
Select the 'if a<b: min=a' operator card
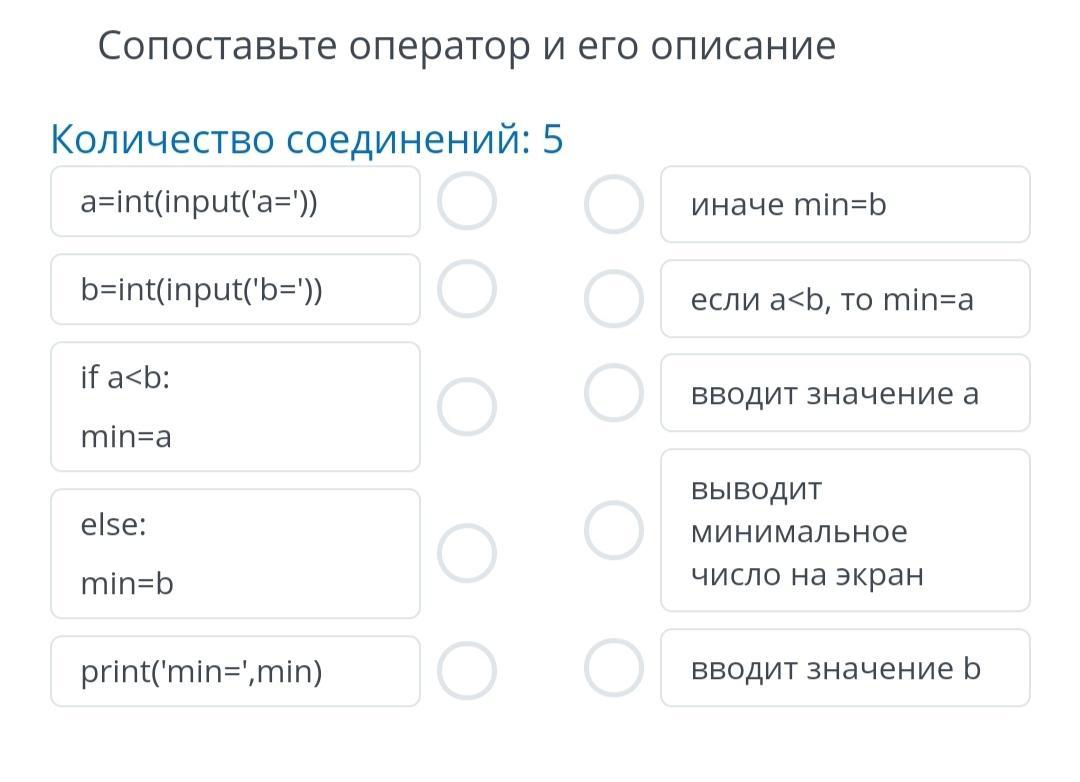coord(235,407)
